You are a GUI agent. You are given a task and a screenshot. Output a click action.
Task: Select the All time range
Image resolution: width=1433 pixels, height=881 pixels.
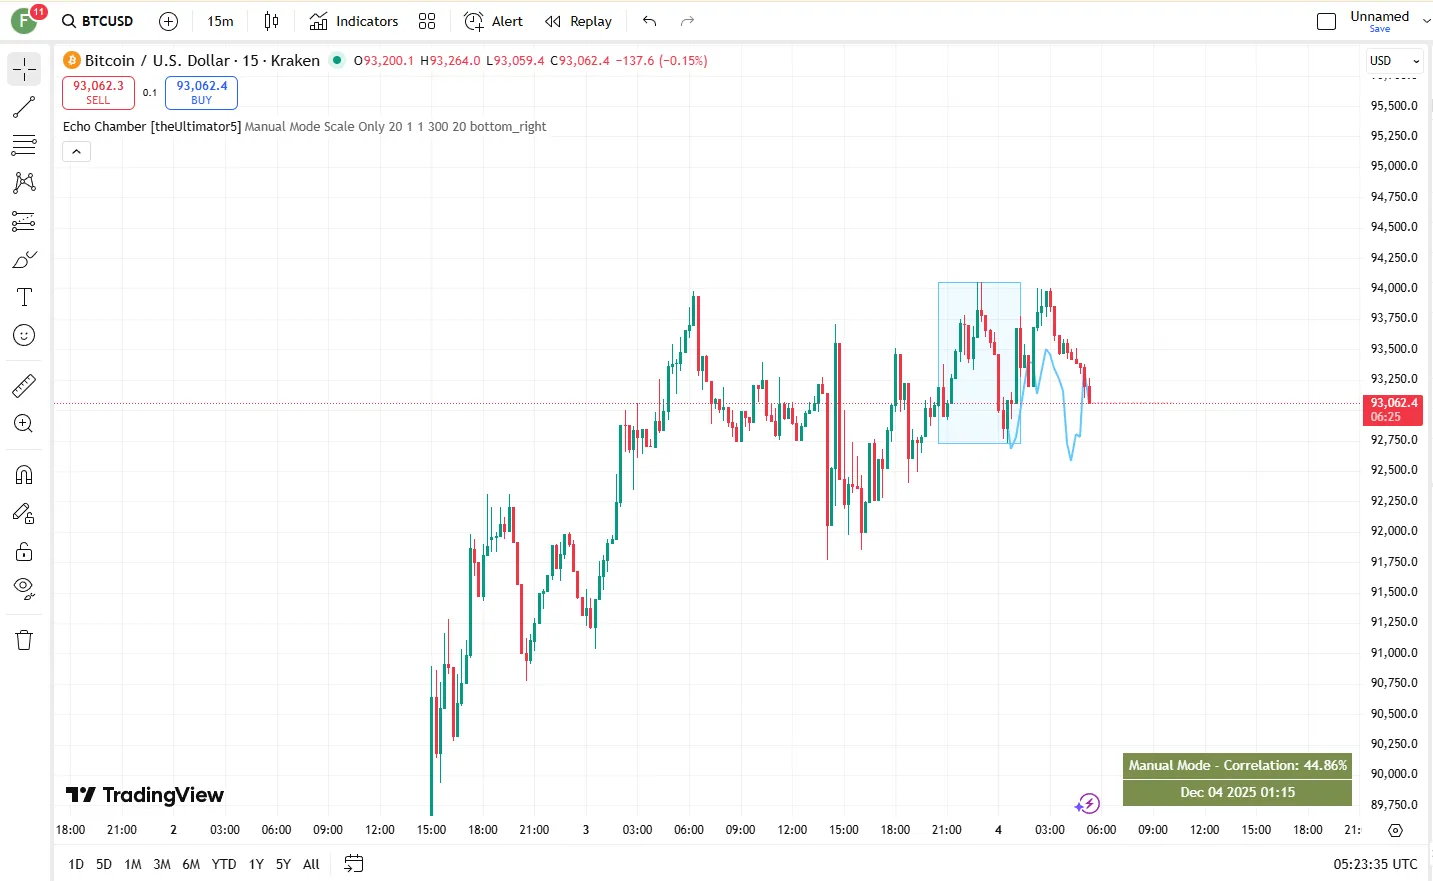[311, 864]
